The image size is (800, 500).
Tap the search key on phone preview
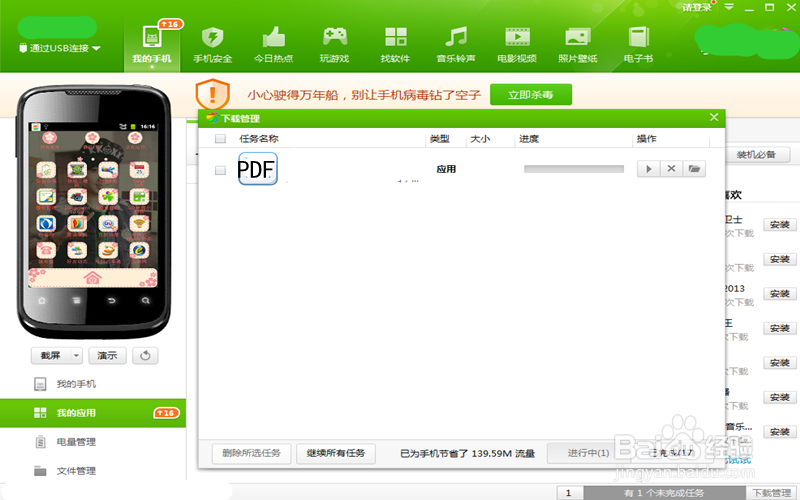(x=145, y=301)
